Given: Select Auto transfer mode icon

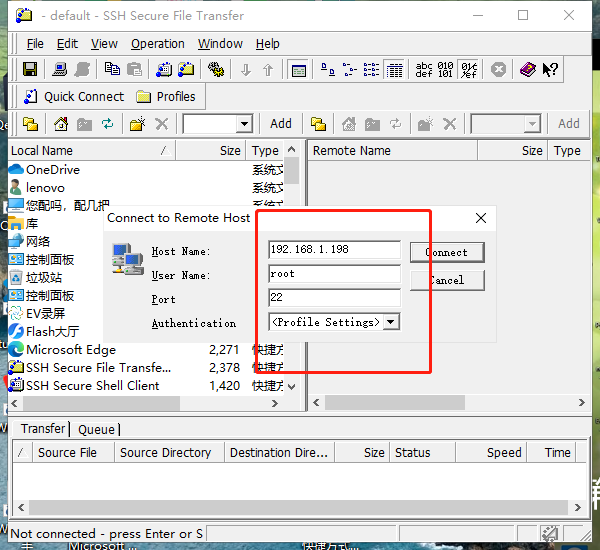Looking at the screenshot, I should pos(469,70).
